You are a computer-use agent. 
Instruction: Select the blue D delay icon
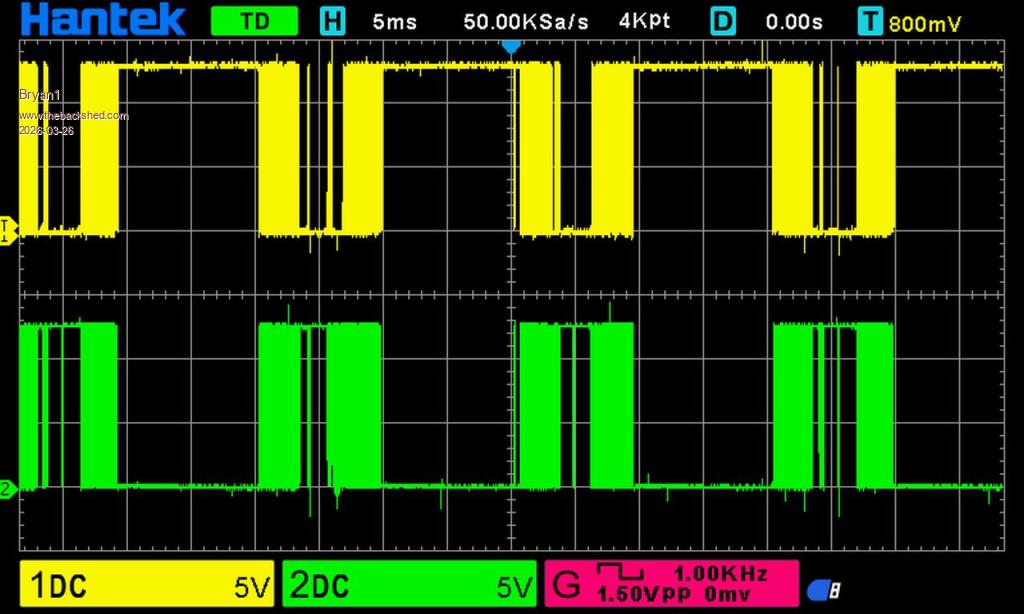[x=722, y=21]
